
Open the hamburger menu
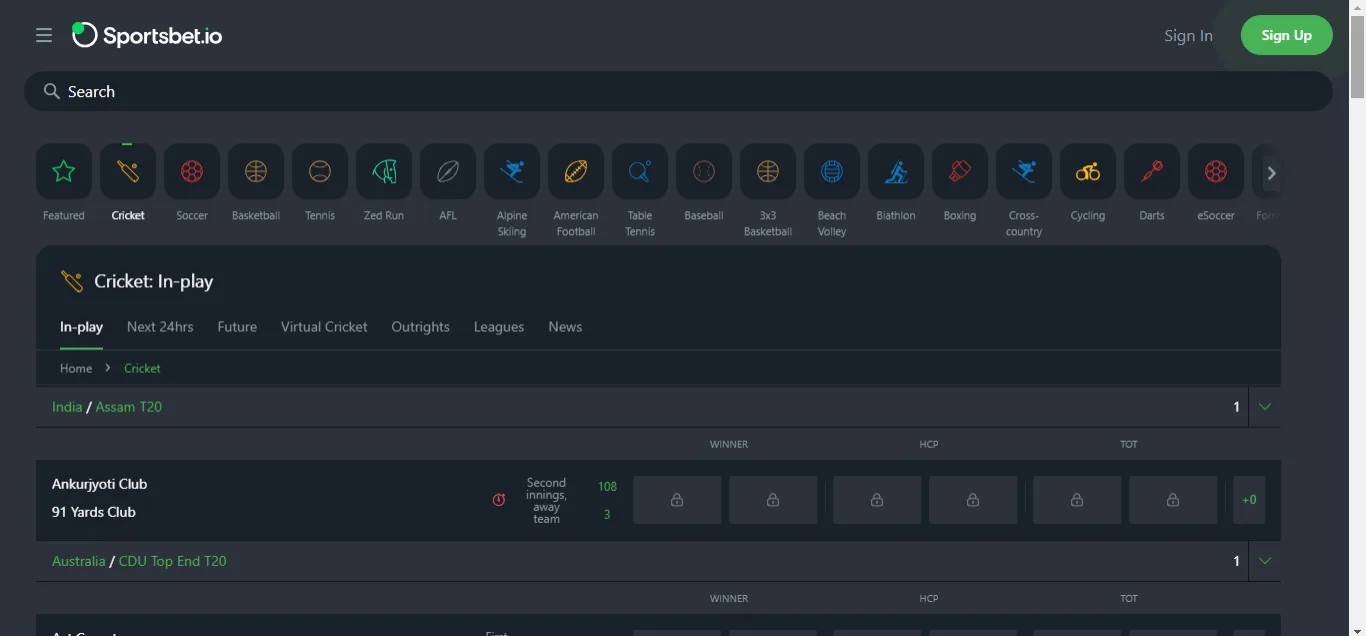pos(44,36)
